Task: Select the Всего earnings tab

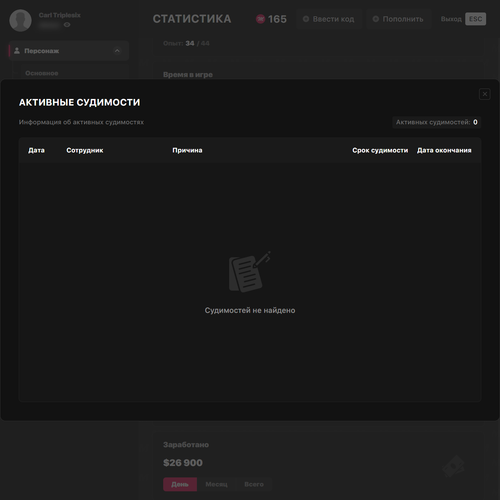Action: coord(254,484)
